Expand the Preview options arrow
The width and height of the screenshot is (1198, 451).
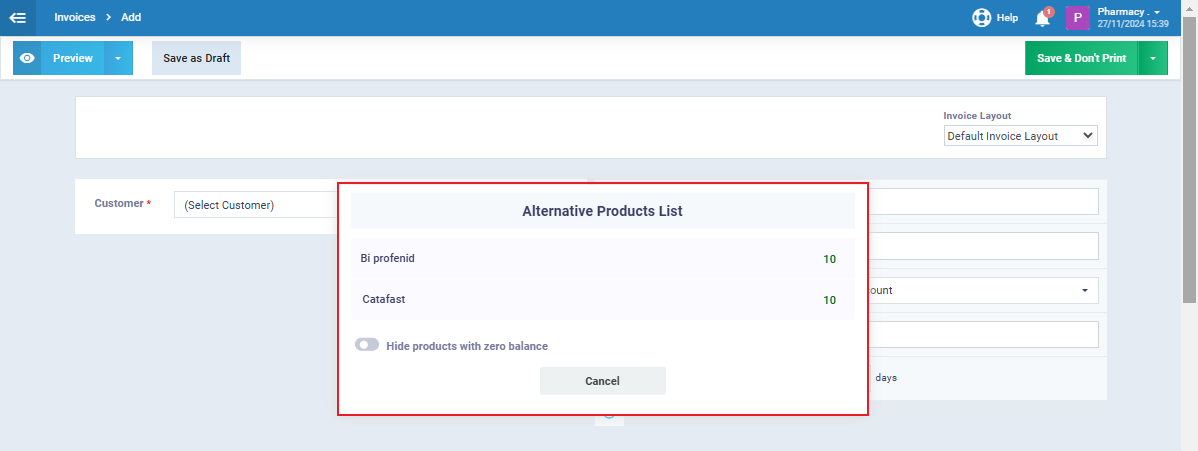tap(118, 58)
